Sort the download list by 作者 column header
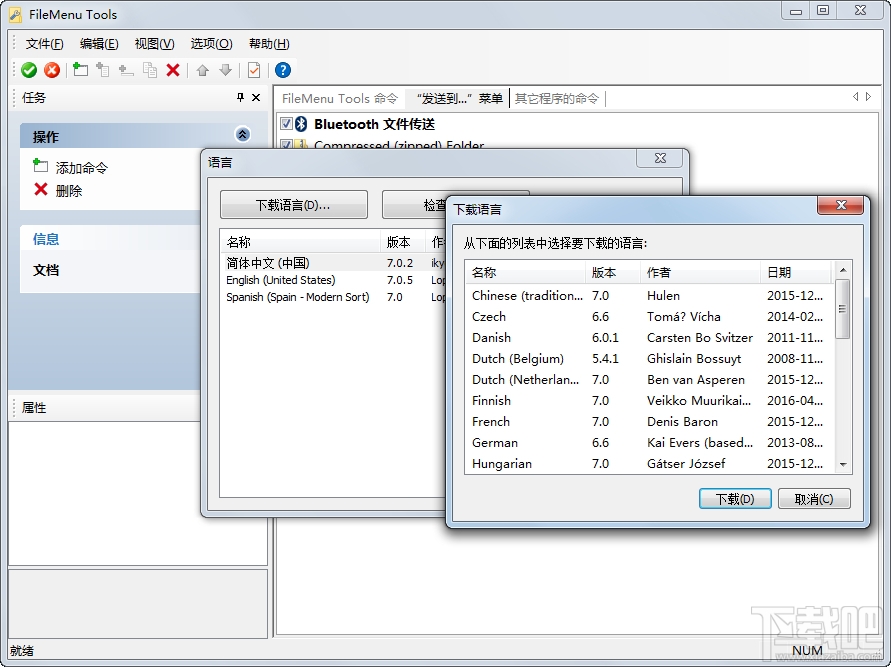The width and height of the screenshot is (891, 667). 700,272
